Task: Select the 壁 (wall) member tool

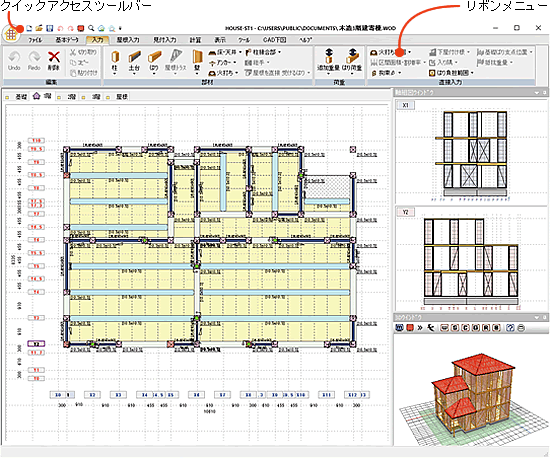Action: (197, 61)
